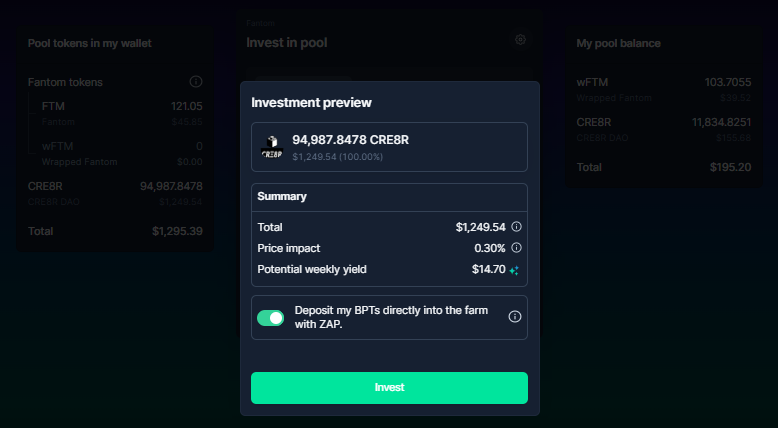The height and width of the screenshot is (428, 778).
Task: Click the Potential weekly yield label
Action: pos(312,269)
